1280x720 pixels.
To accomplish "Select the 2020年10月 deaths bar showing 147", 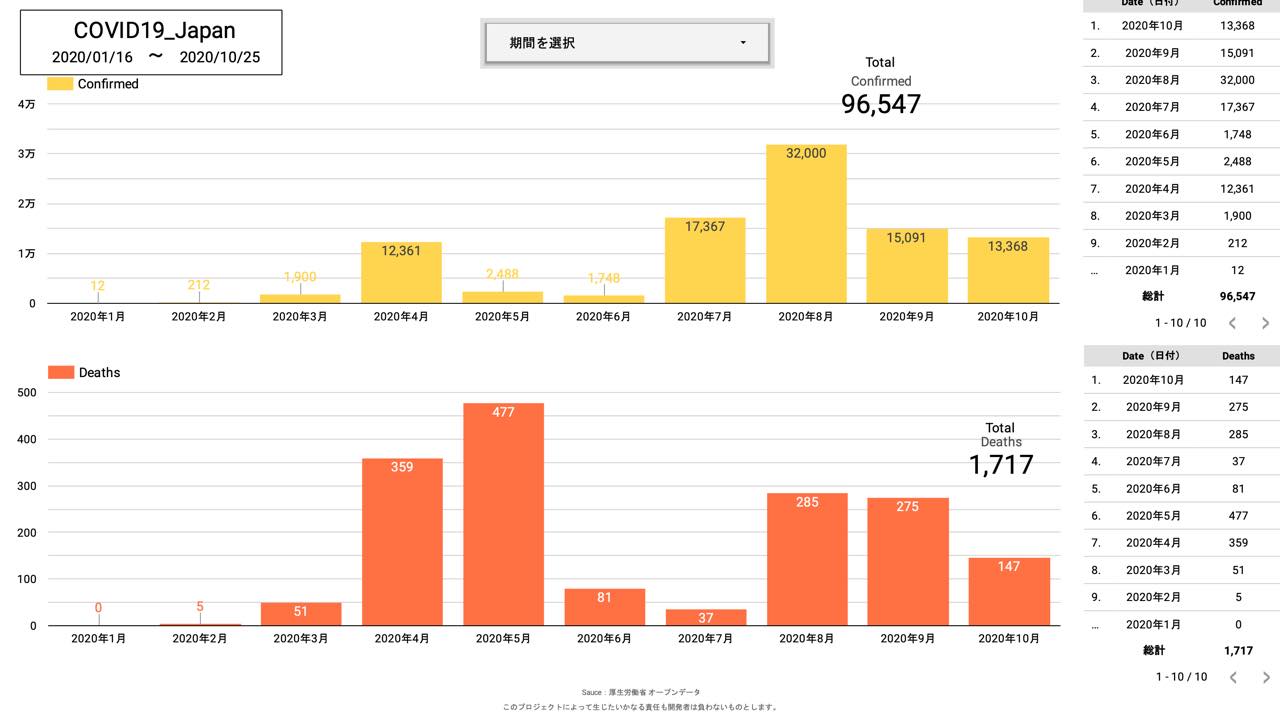I will pos(1008,592).
